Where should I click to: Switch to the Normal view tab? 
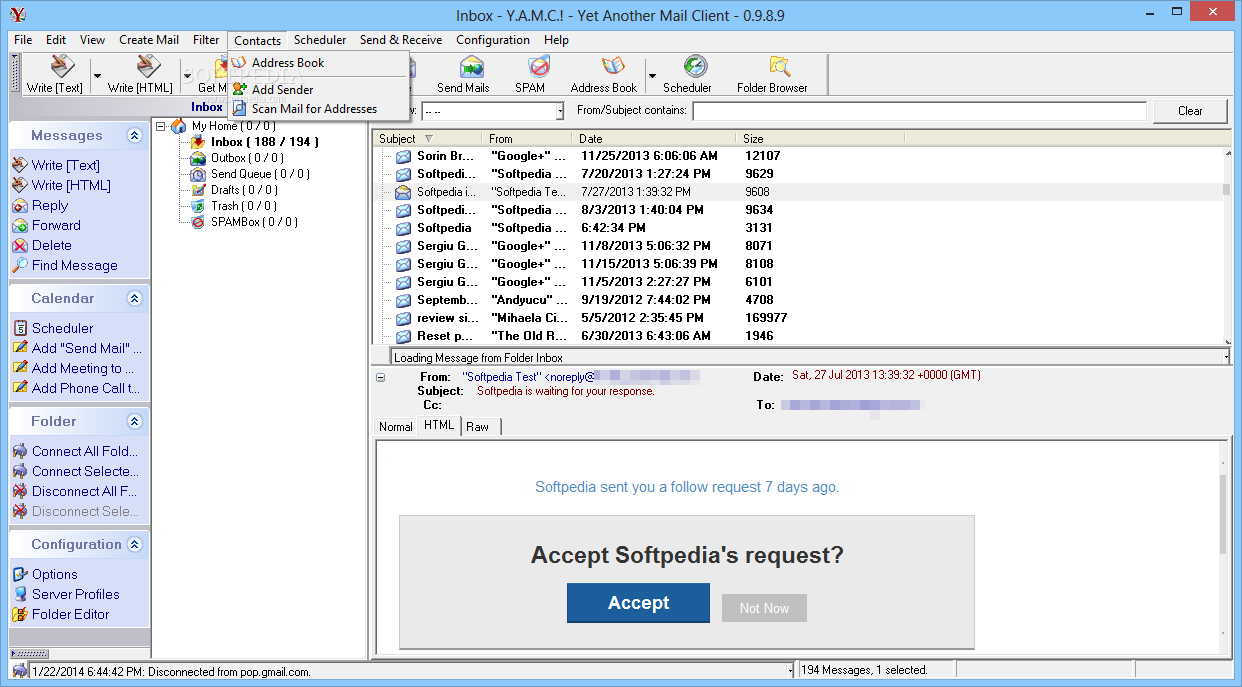[x=395, y=427]
